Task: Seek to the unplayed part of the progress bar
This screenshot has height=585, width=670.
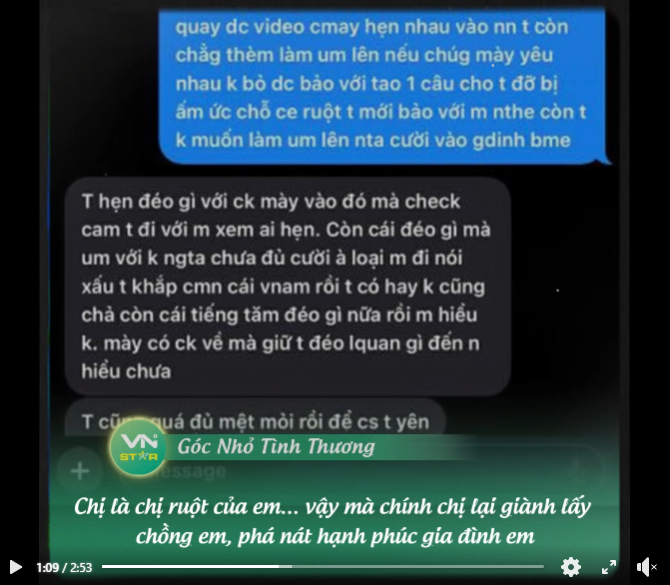Action: tap(418, 567)
